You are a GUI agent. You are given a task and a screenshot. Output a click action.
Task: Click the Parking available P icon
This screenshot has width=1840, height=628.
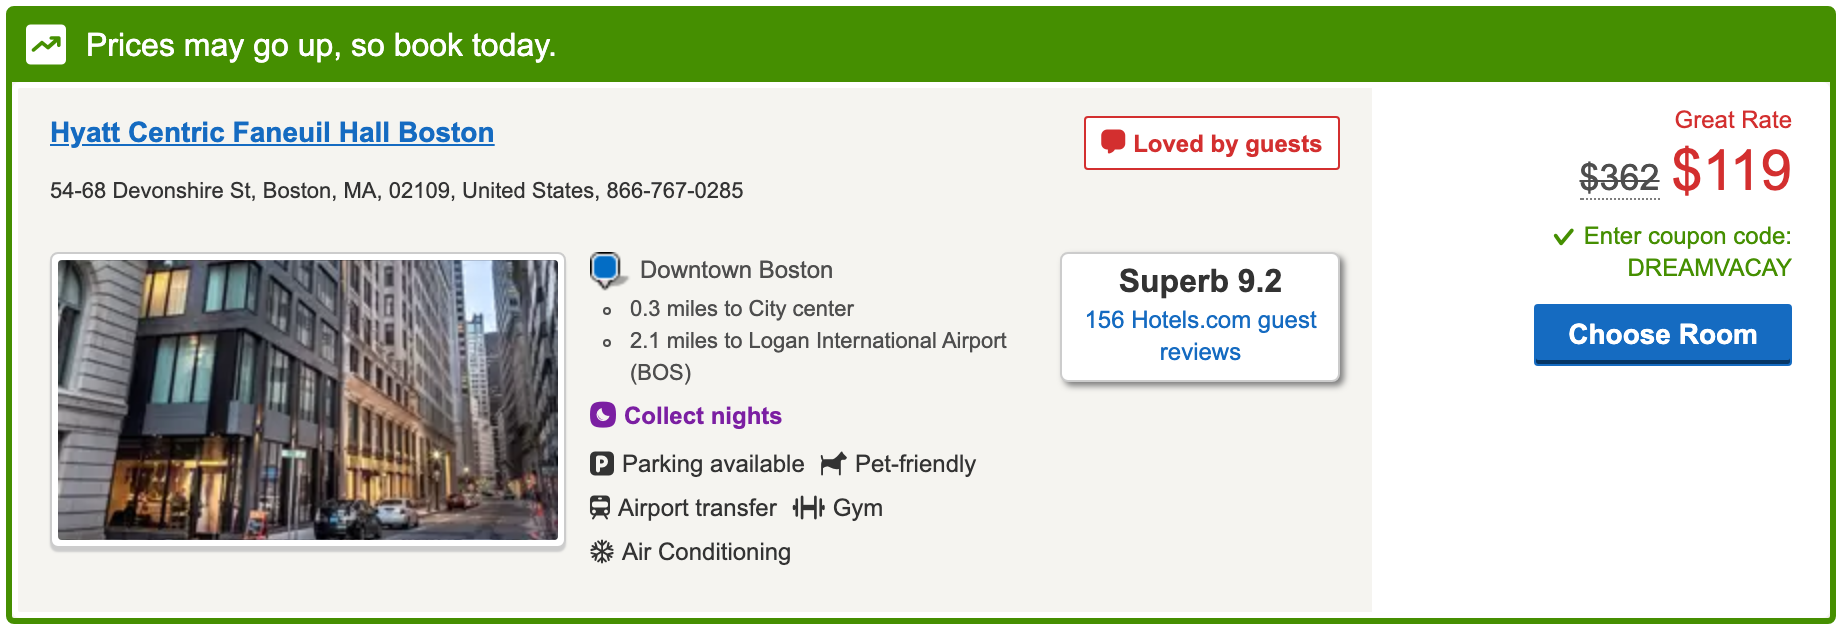pos(601,464)
